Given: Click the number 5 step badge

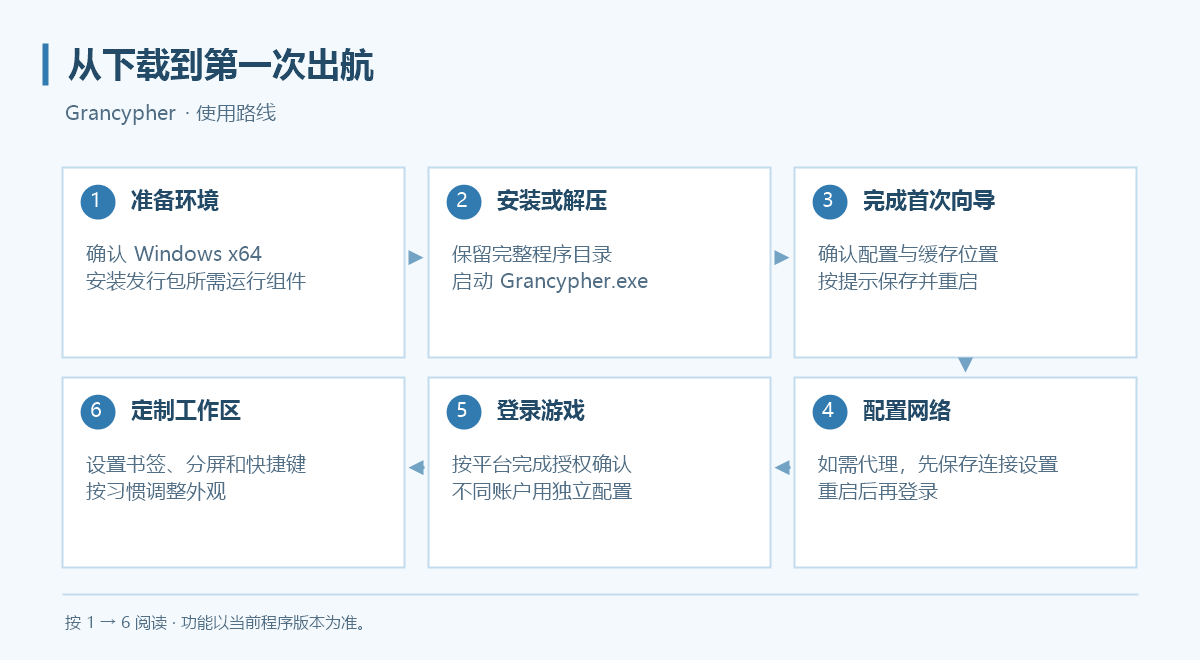Looking at the screenshot, I should pos(463,411).
